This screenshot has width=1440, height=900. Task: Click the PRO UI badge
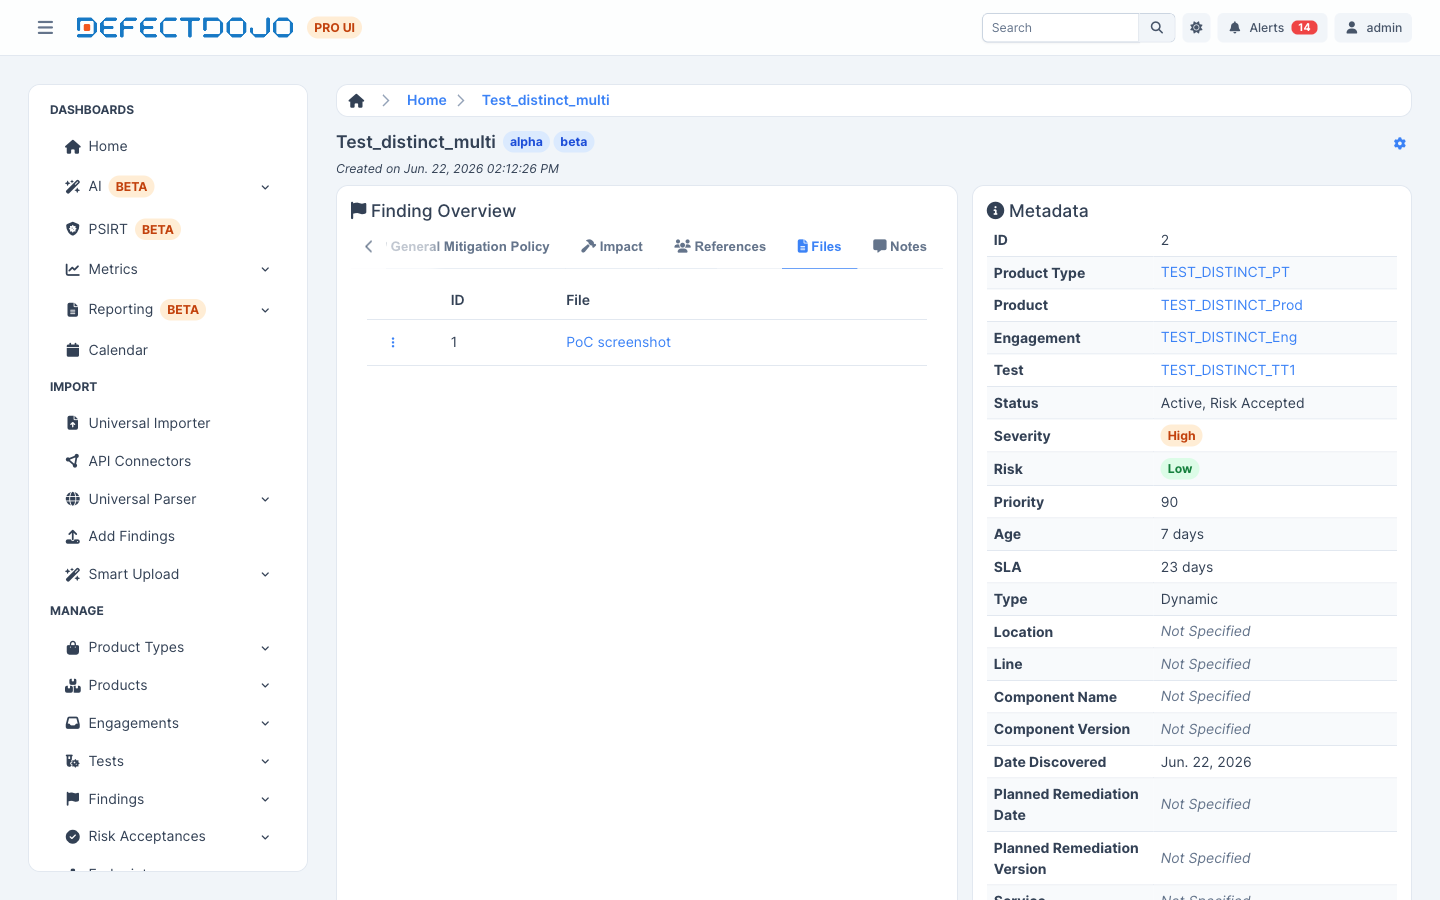[x=334, y=28]
